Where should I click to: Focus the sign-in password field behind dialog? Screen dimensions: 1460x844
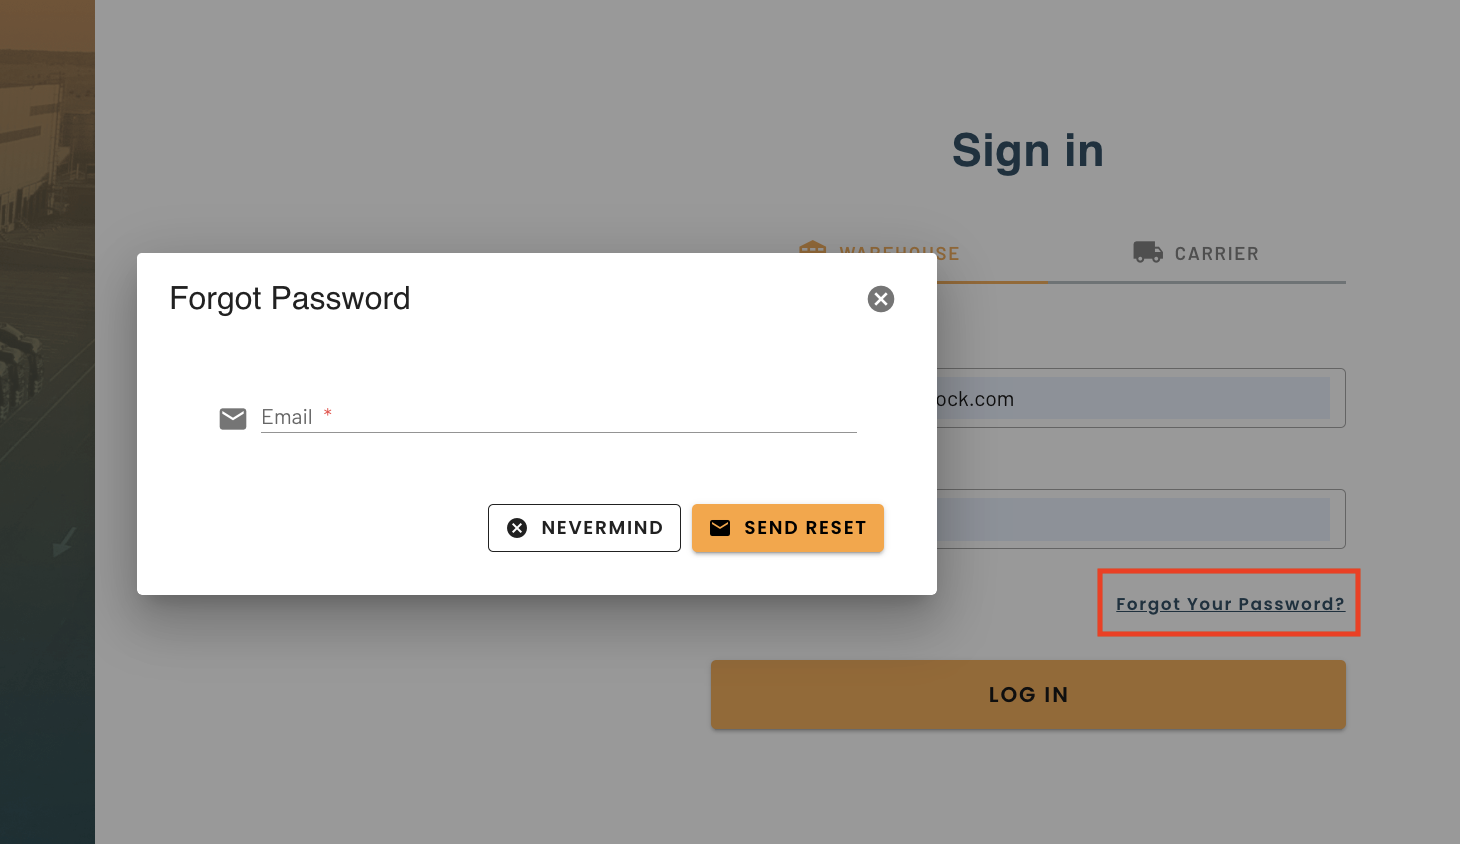(x=1141, y=519)
